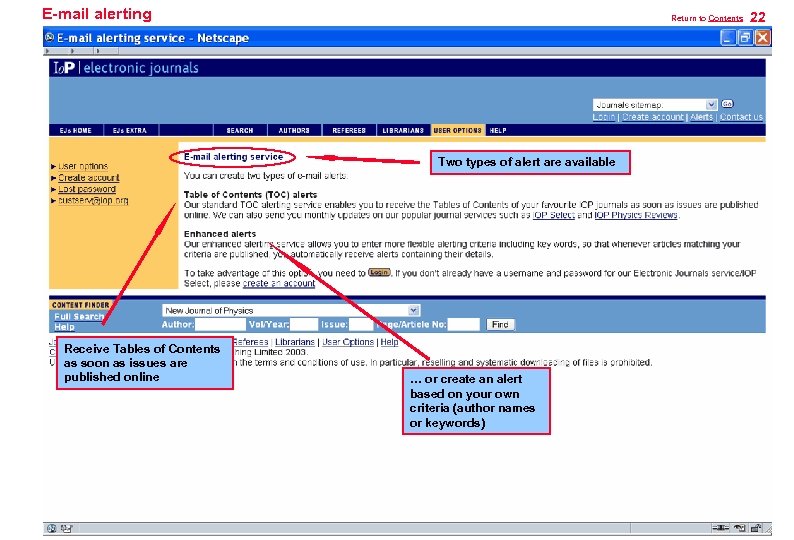Open the IOP Select link
The height and width of the screenshot is (540, 794).
point(553,215)
